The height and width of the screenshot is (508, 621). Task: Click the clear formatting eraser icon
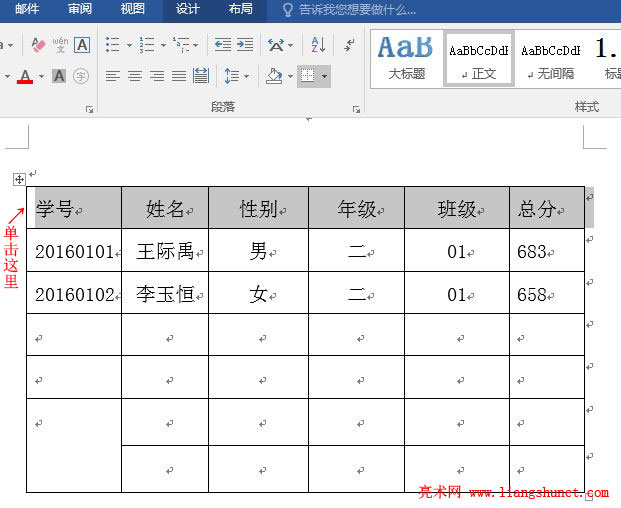[x=38, y=45]
